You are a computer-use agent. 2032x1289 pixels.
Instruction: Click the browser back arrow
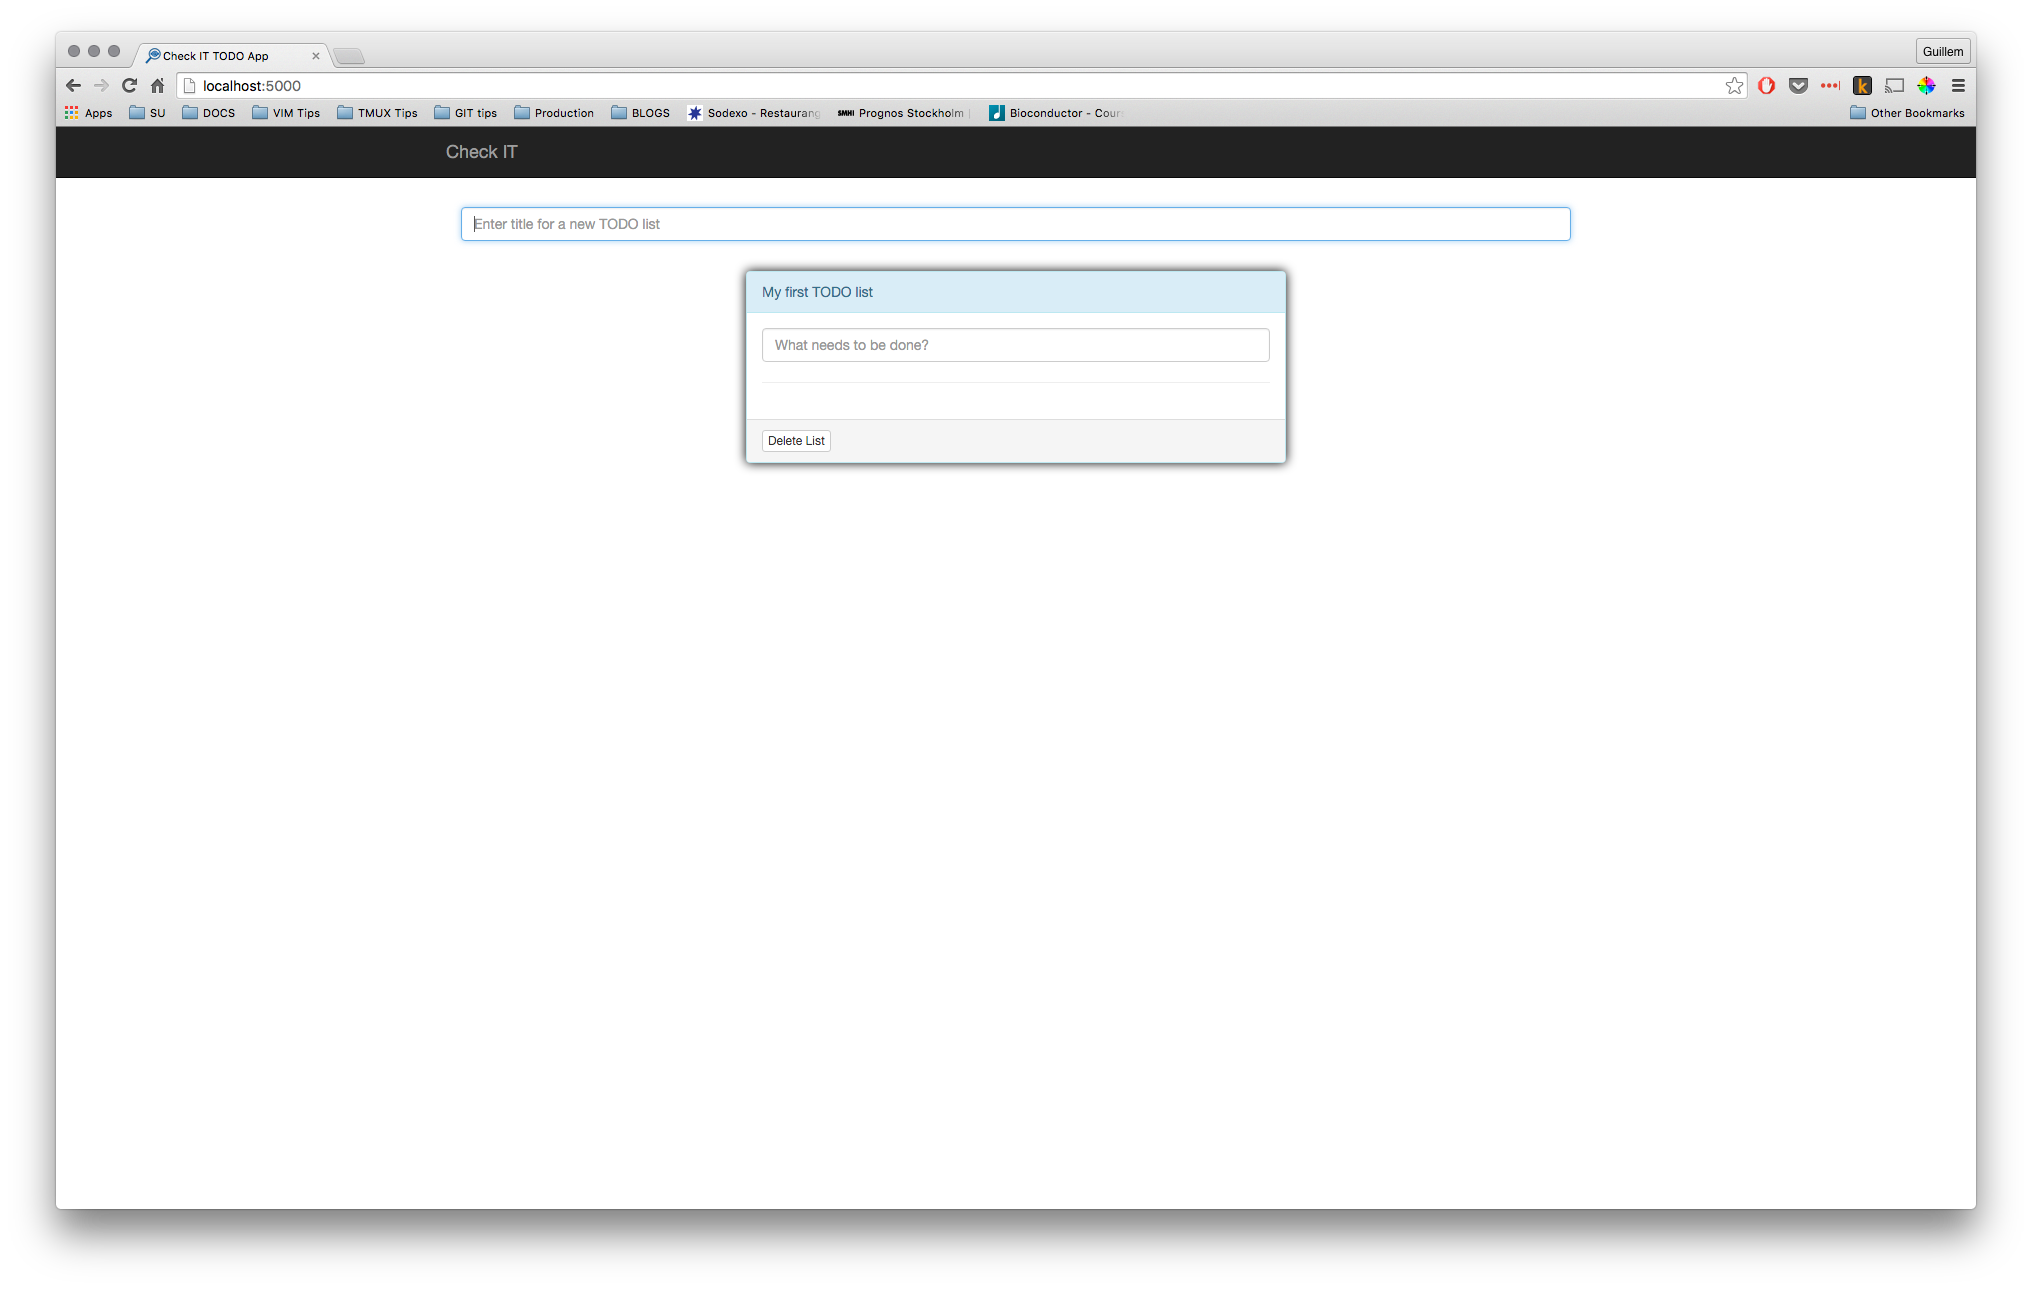tap(73, 86)
